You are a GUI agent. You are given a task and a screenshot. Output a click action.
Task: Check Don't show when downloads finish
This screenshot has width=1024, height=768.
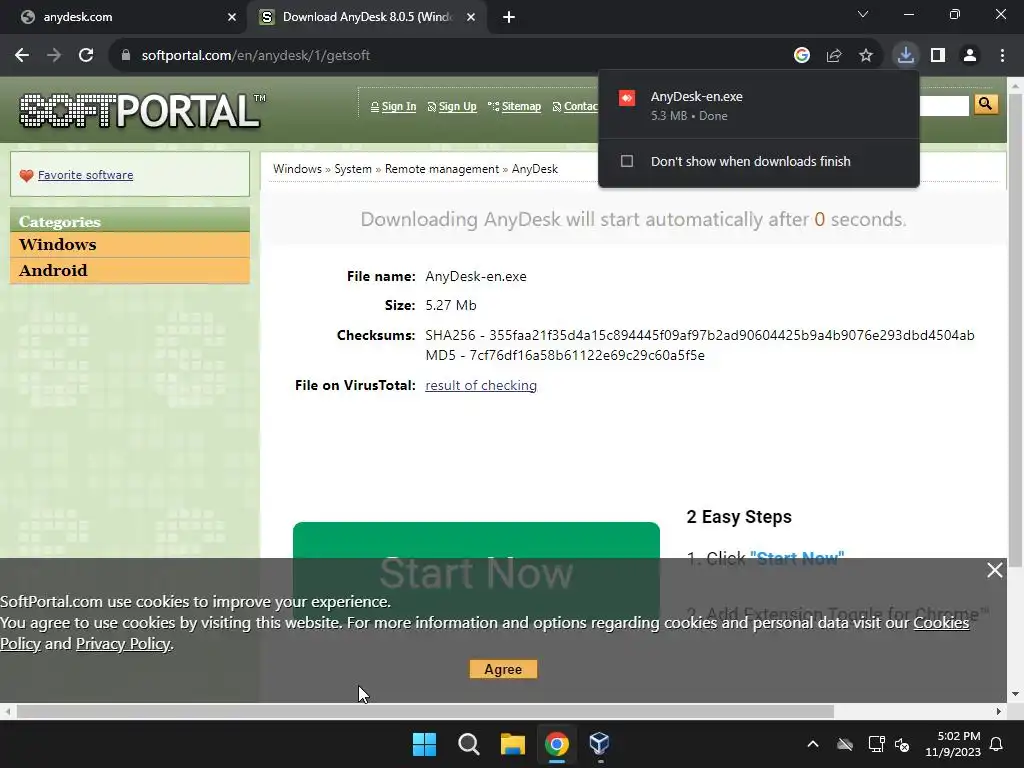coord(627,161)
